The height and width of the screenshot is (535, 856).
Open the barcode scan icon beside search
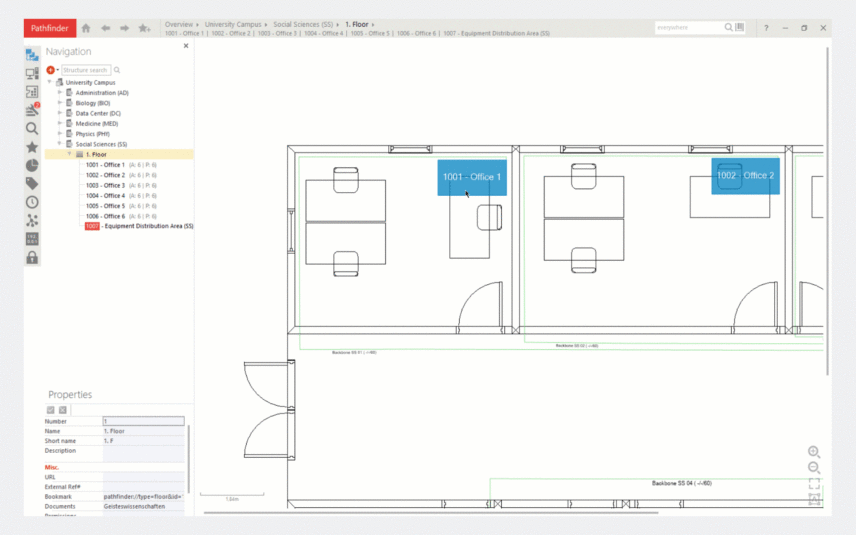click(x=740, y=27)
